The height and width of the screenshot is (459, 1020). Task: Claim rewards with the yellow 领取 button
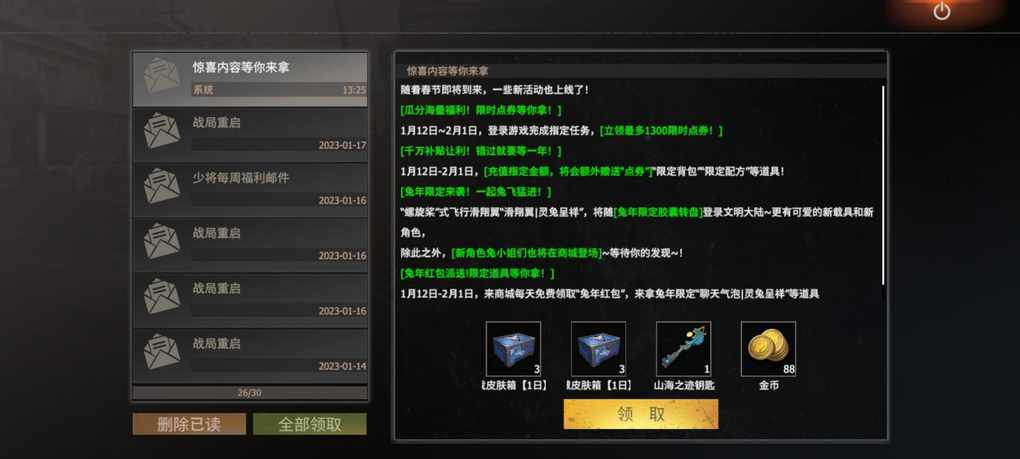[x=641, y=414]
